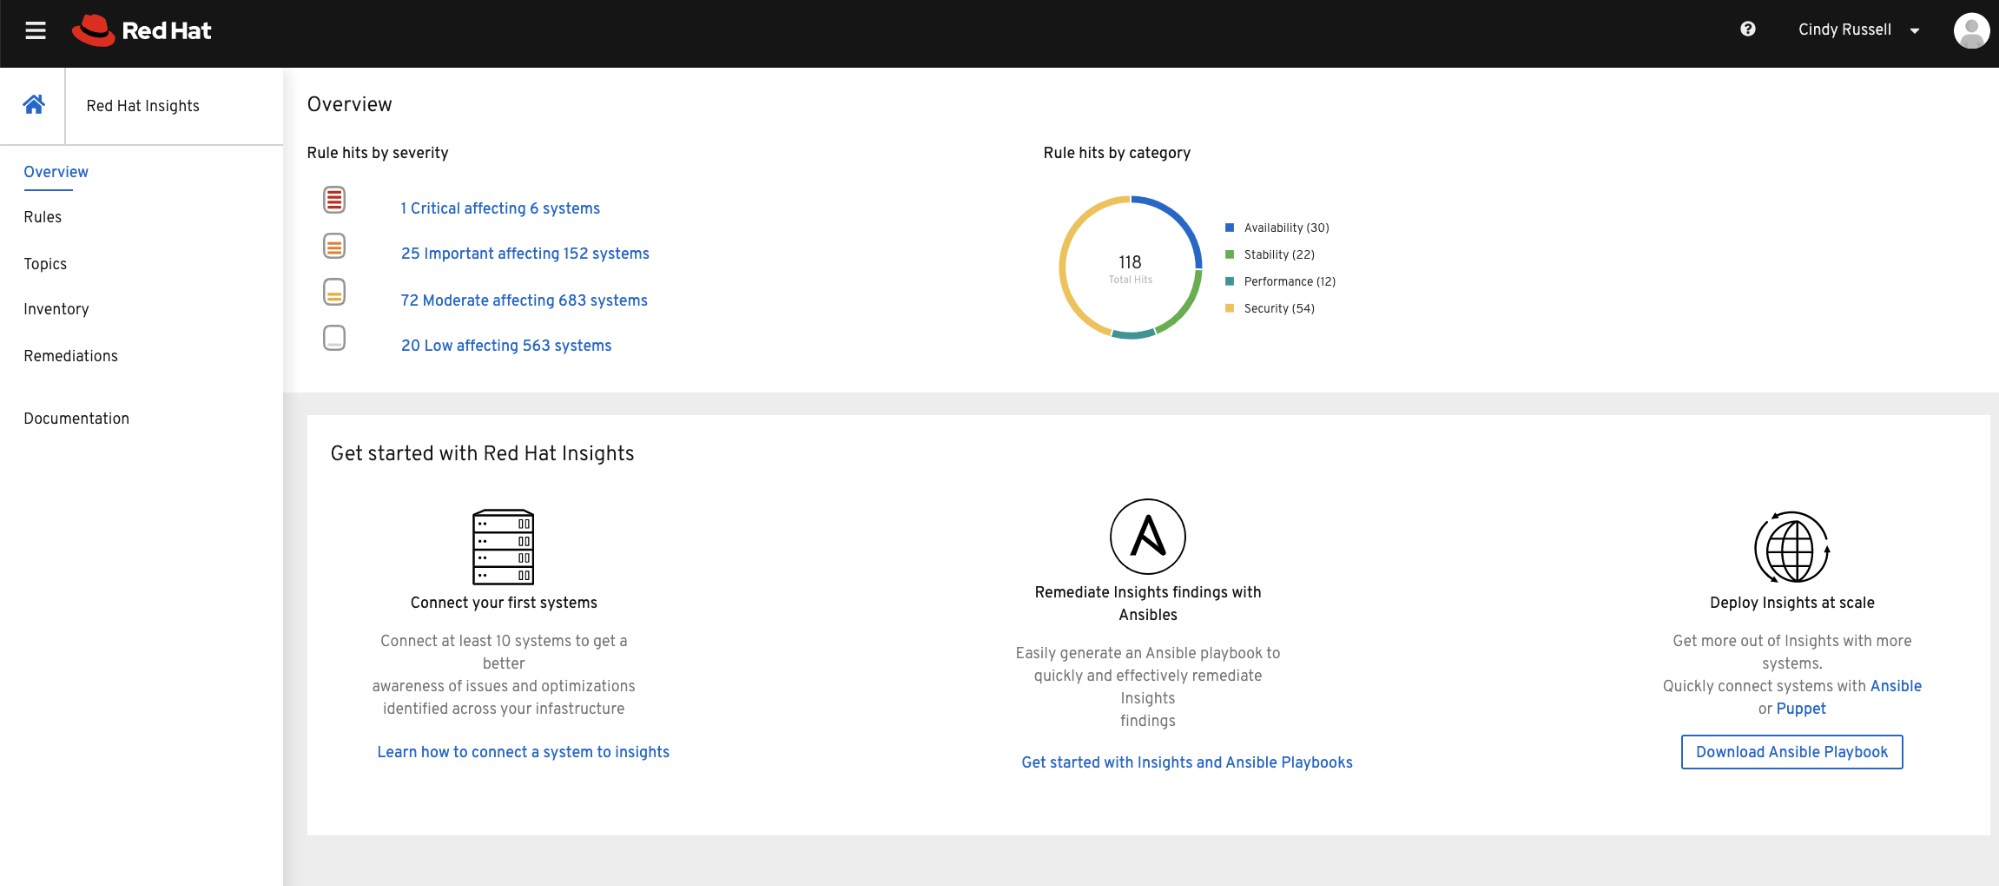The width and height of the screenshot is (1999, 886).
Task: Open the hamburger navigation menu
Action: click(35, 31)
